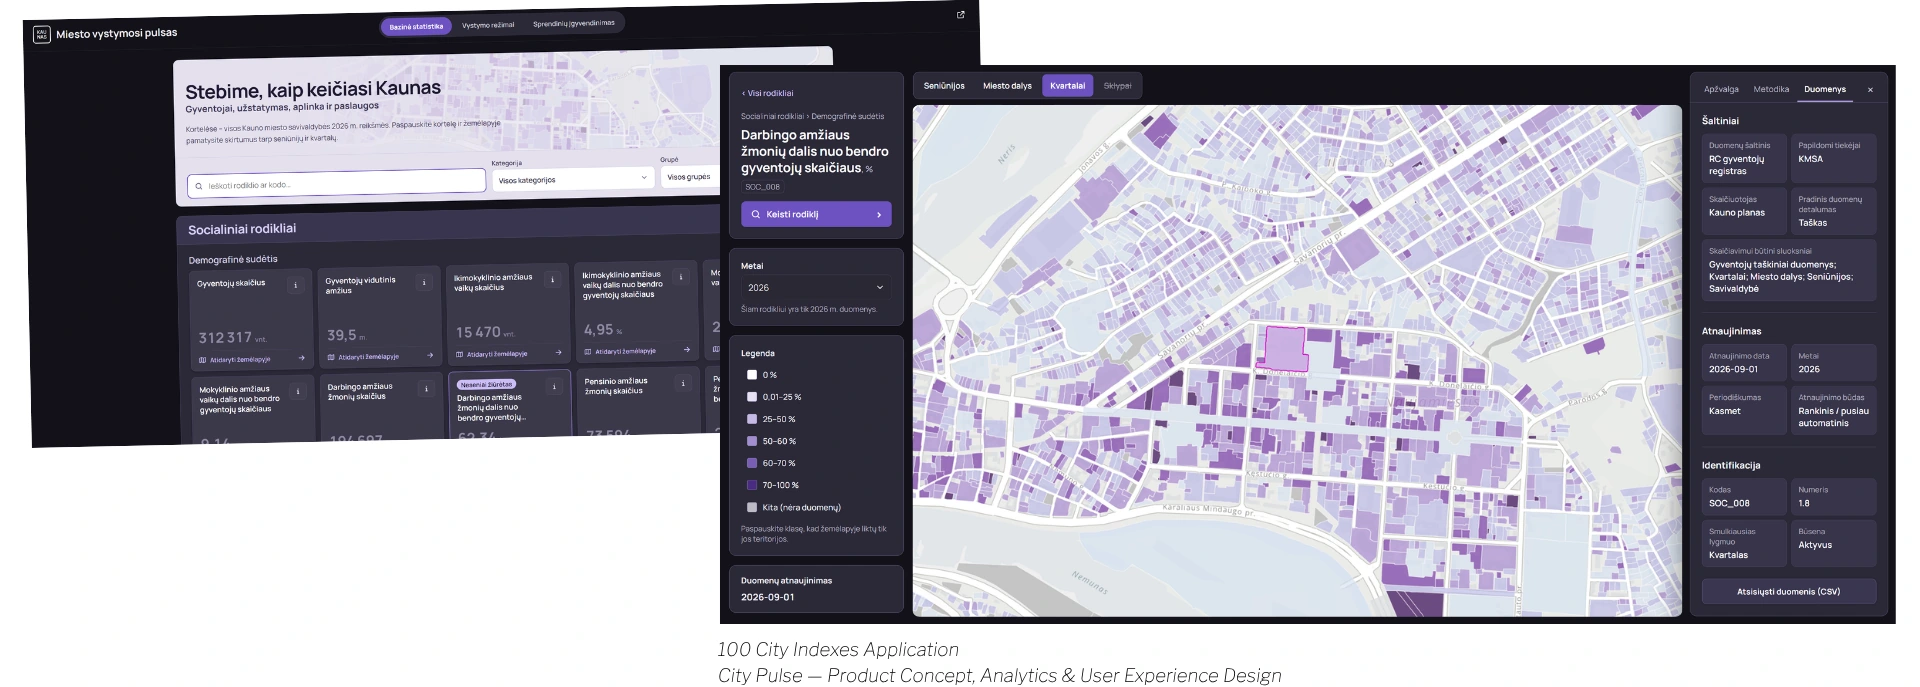Click the map icon on the 312 317 card
1920x687 pixels.
(x=203, y=361)
